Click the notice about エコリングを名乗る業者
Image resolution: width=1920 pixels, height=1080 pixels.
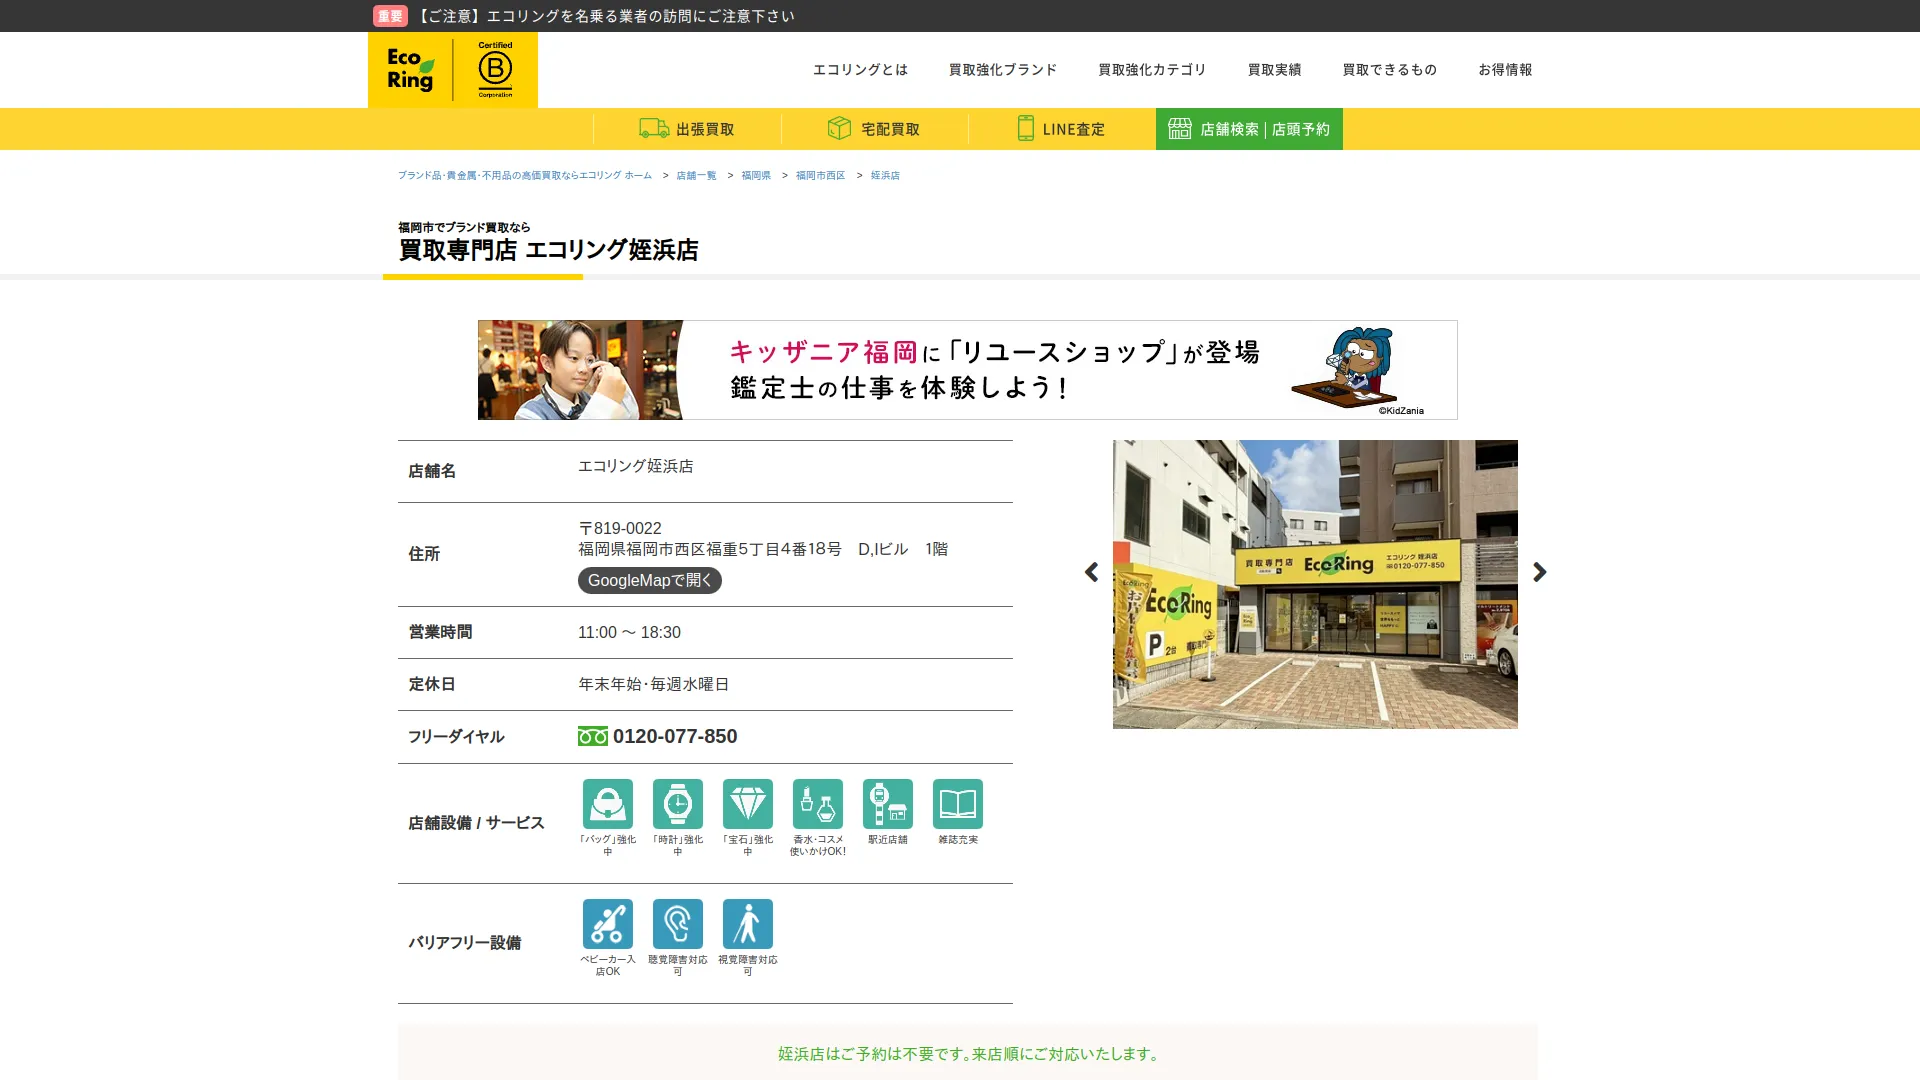coord(605,16)
